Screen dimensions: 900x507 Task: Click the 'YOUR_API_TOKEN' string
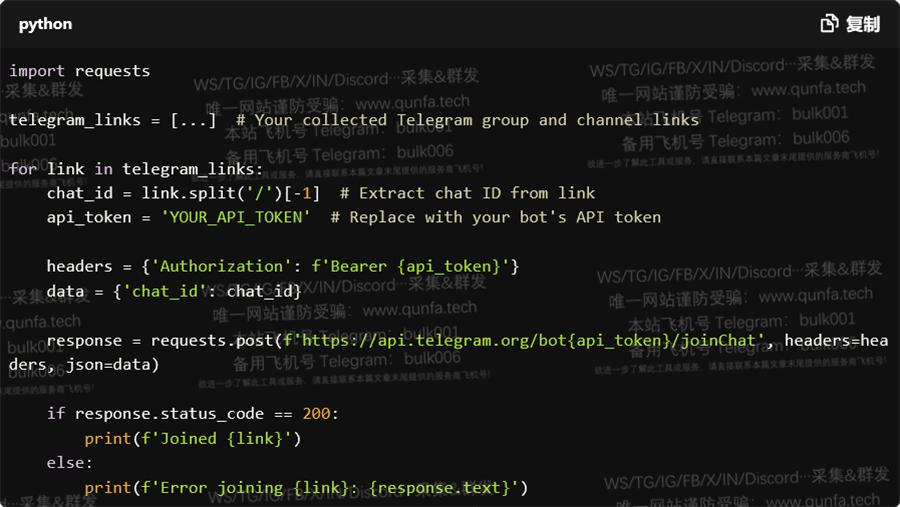235,218
